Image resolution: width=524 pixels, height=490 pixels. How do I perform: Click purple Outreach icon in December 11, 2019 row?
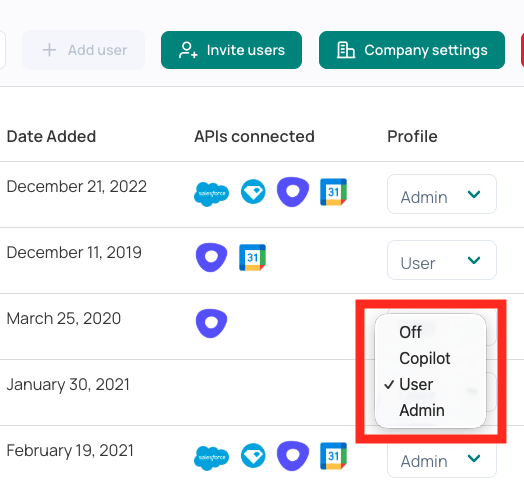[211, 257]
